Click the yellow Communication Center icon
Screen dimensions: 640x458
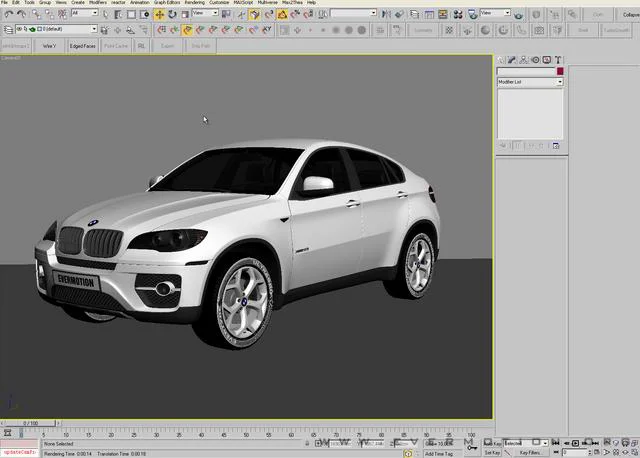[x=407, y=453]
